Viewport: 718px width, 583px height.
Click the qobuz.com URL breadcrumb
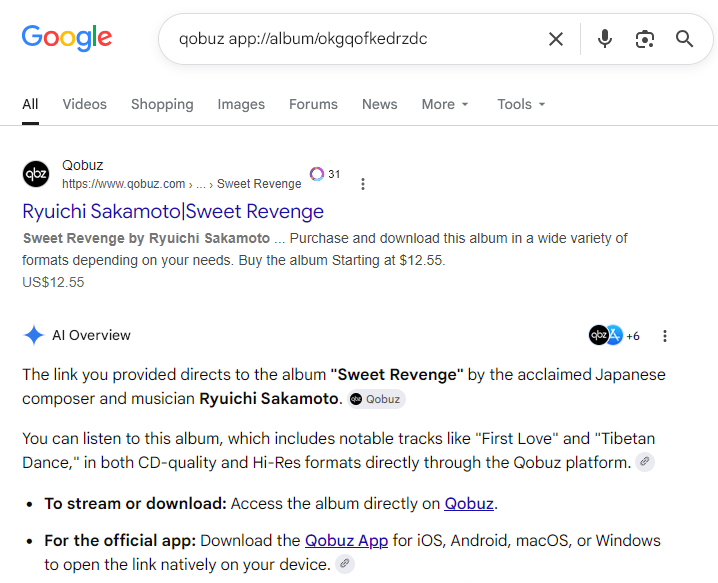tap(182, 184)
